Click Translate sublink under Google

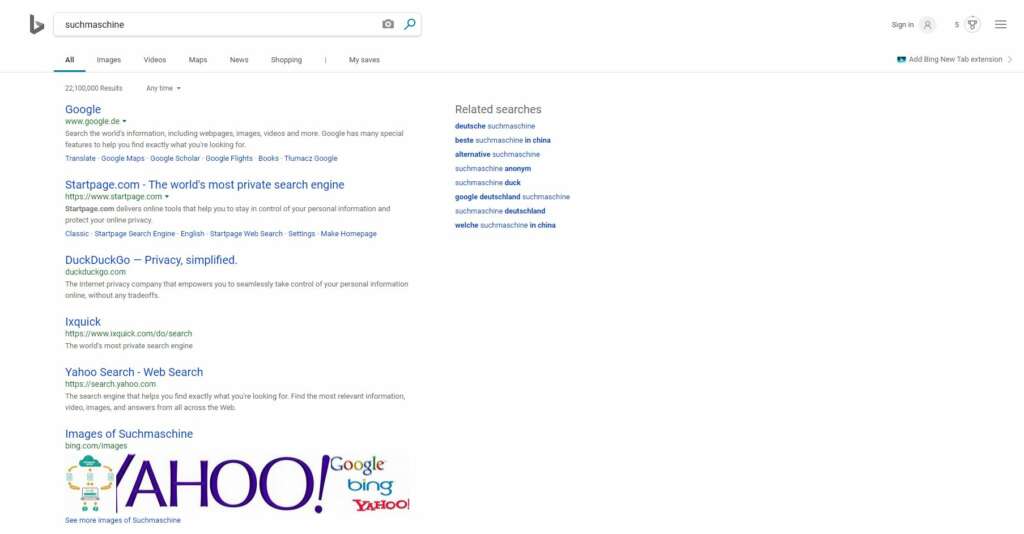pos(80,158)
